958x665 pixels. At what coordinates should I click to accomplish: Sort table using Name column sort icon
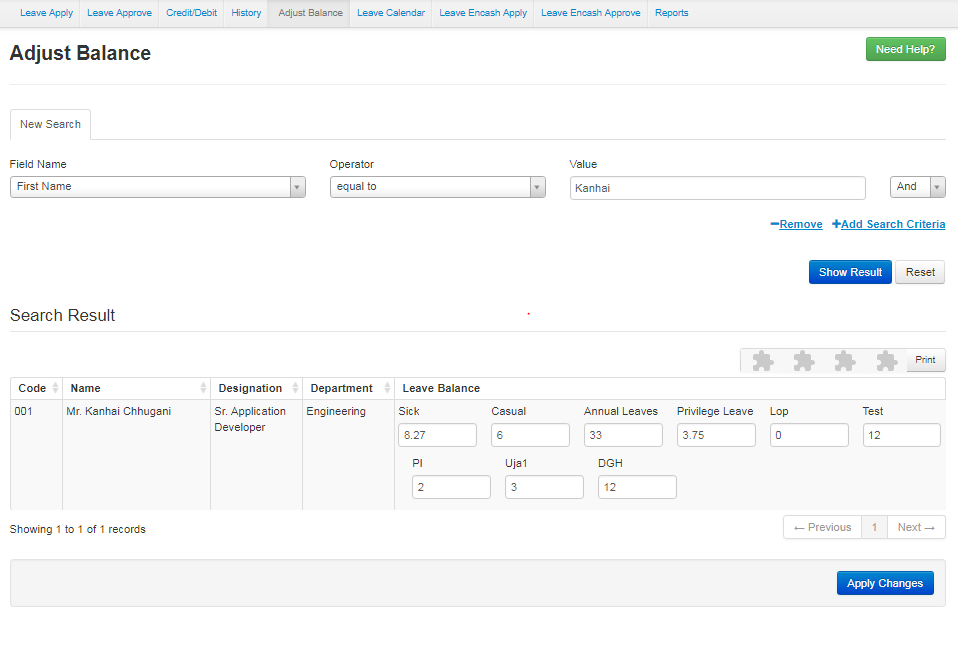click(x=203, y=388)
